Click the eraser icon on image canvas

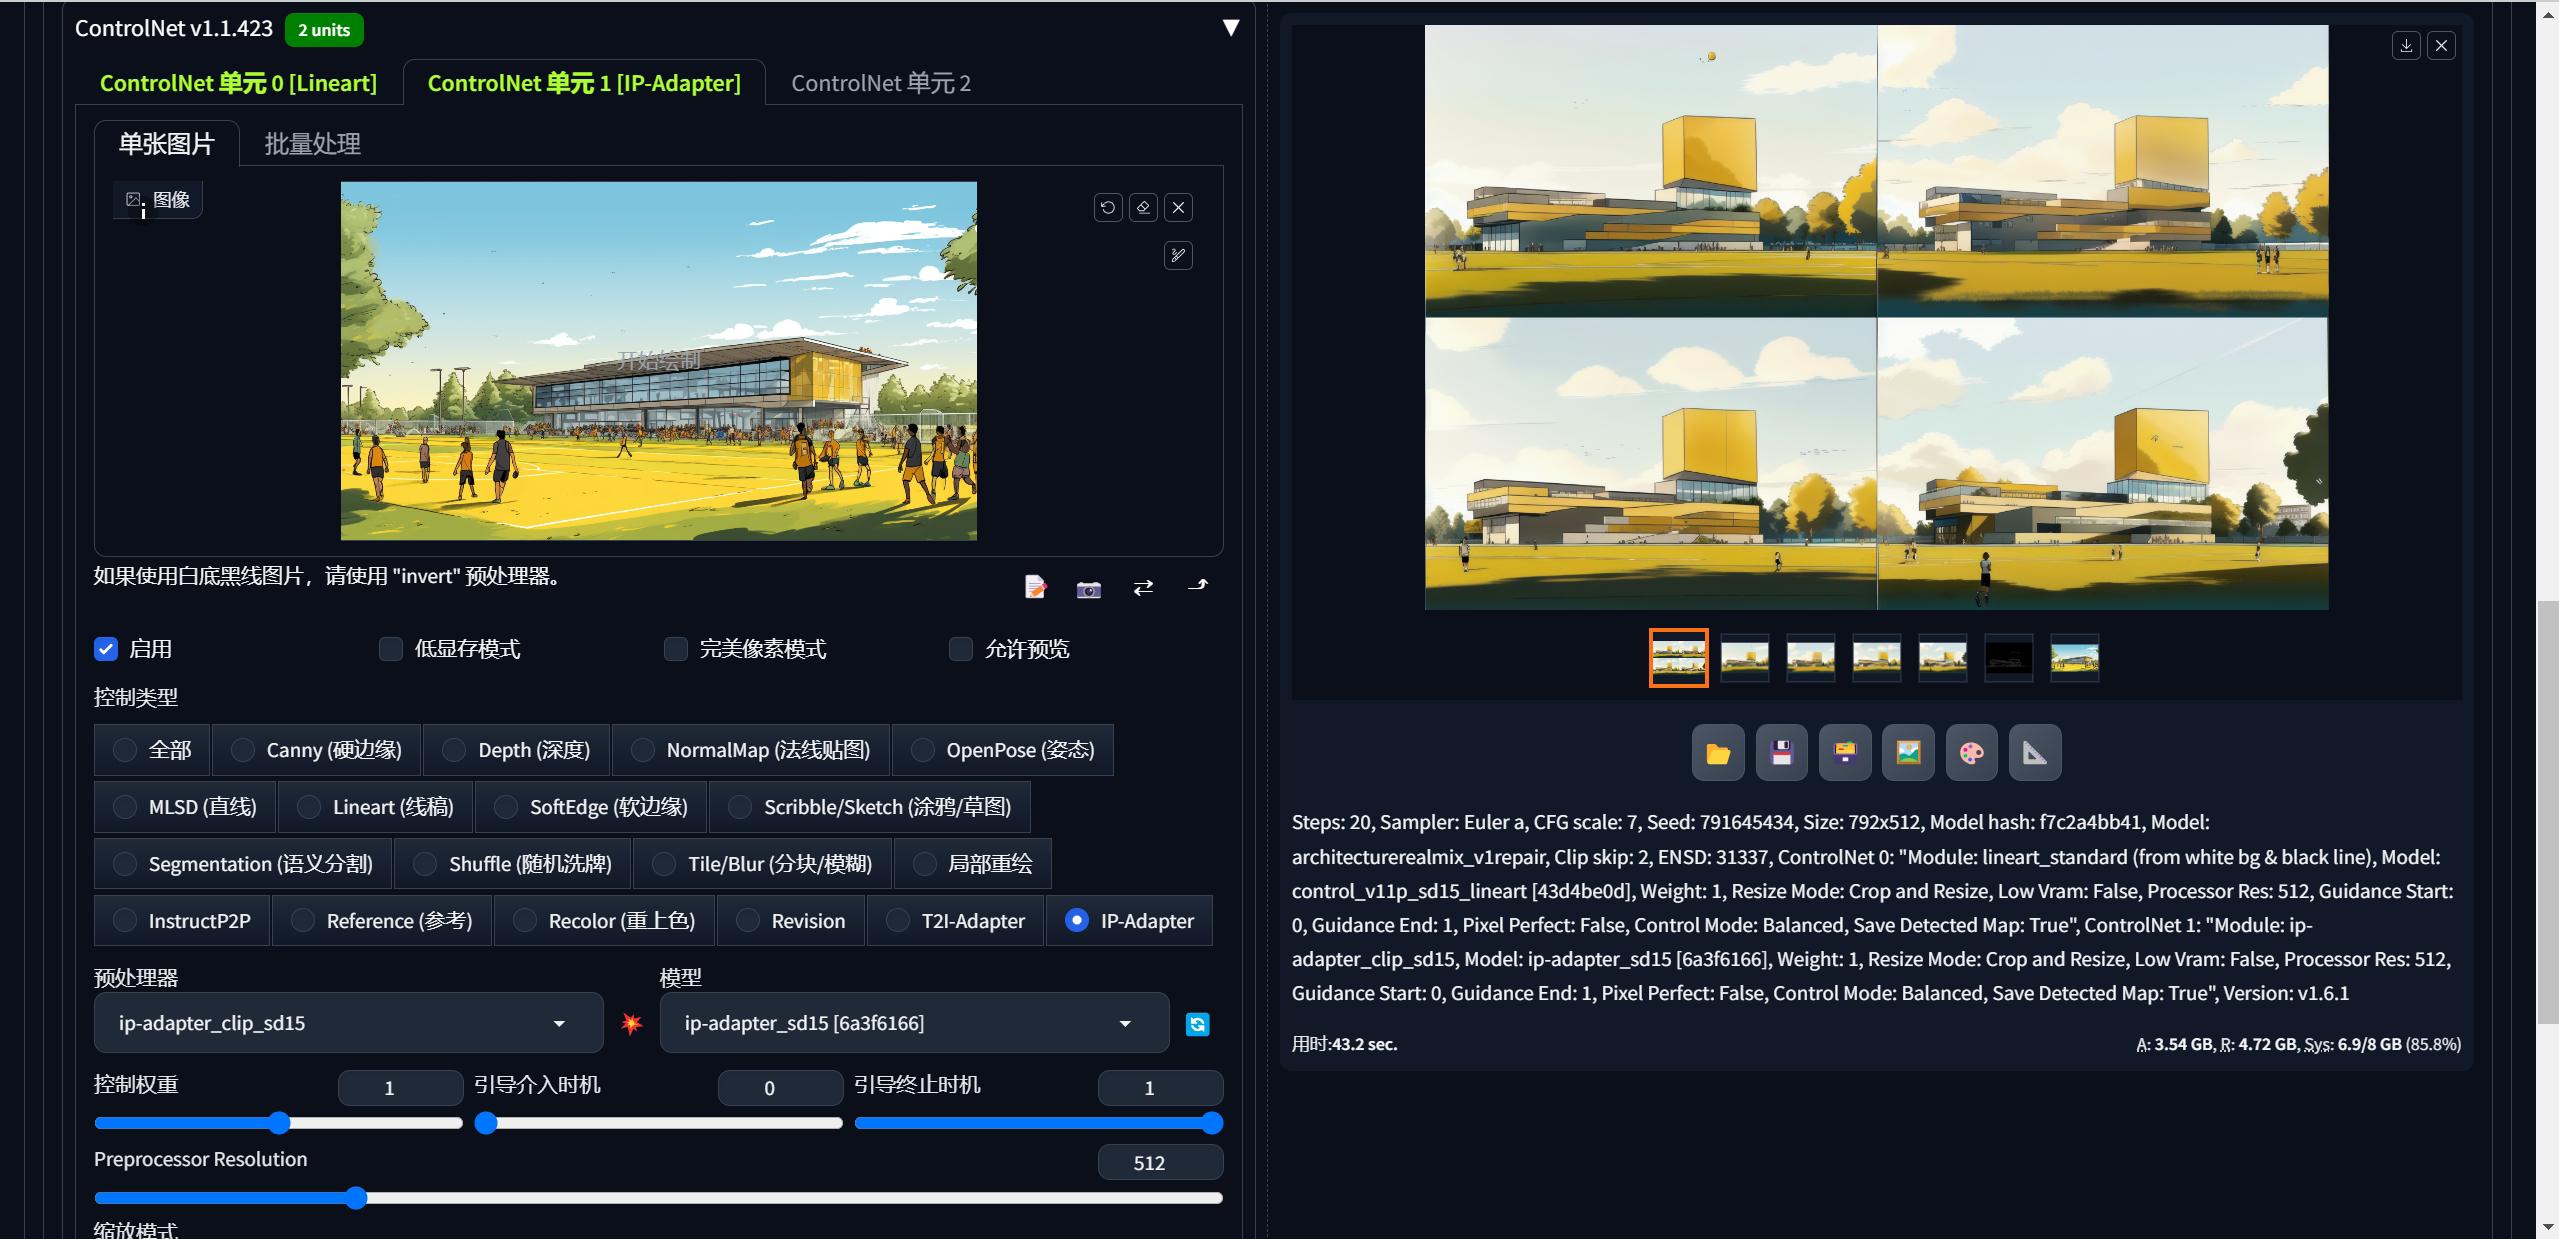pyautogui.click(x=1143, y=207)
